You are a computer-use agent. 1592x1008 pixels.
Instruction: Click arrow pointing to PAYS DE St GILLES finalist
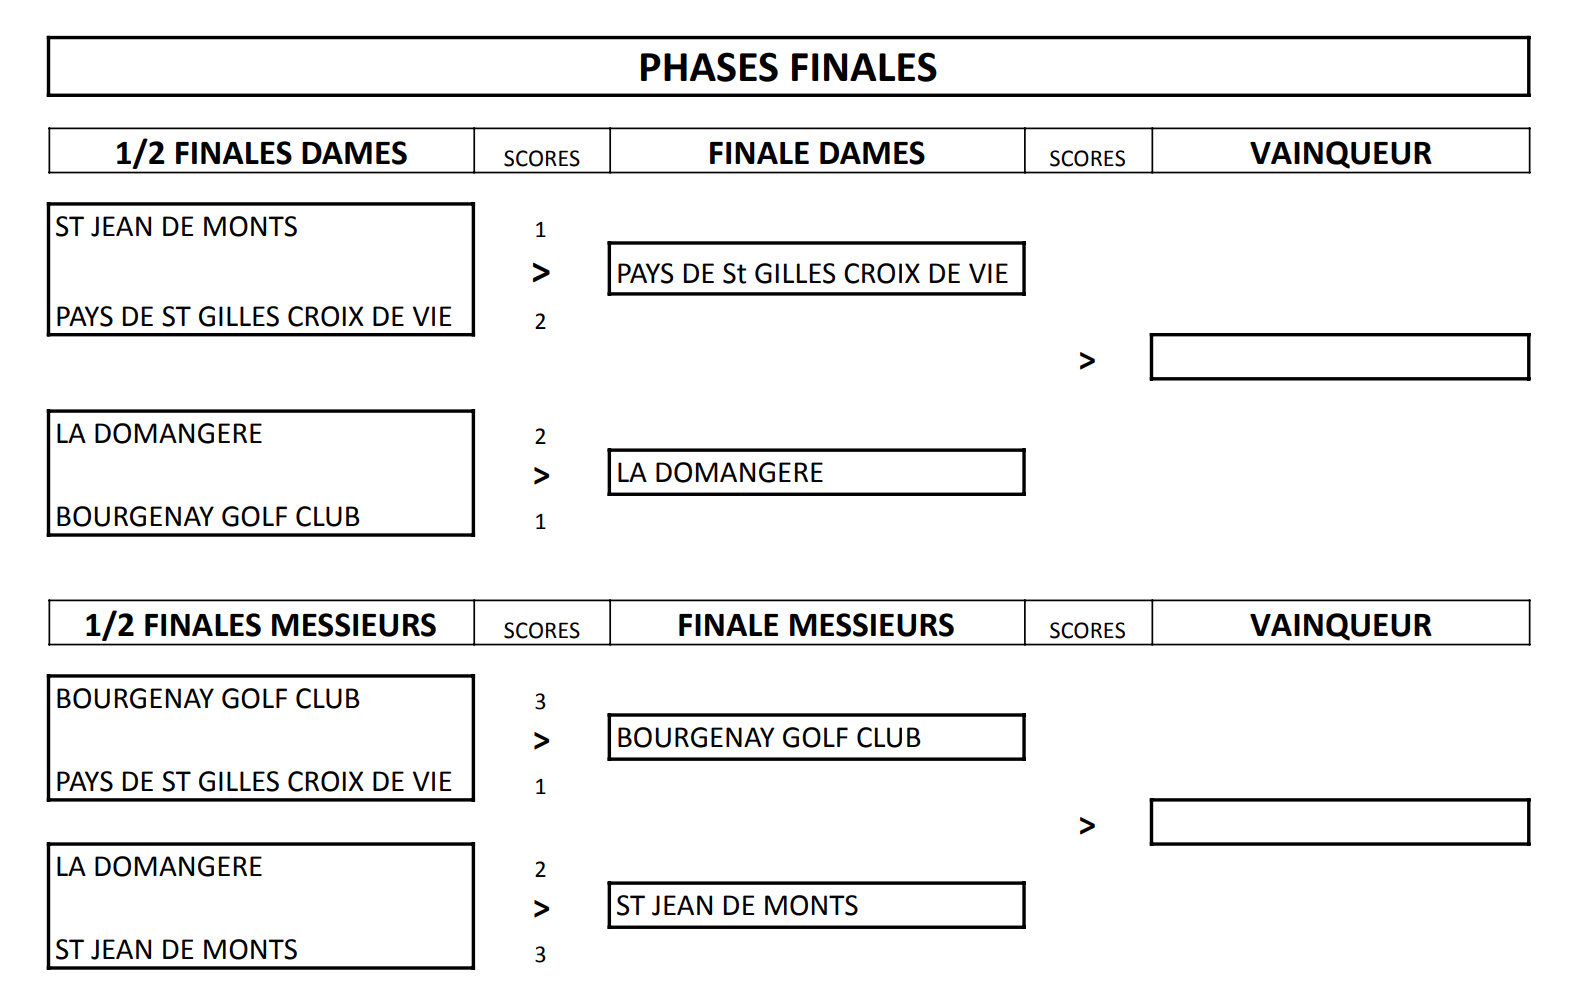(541, 272)
